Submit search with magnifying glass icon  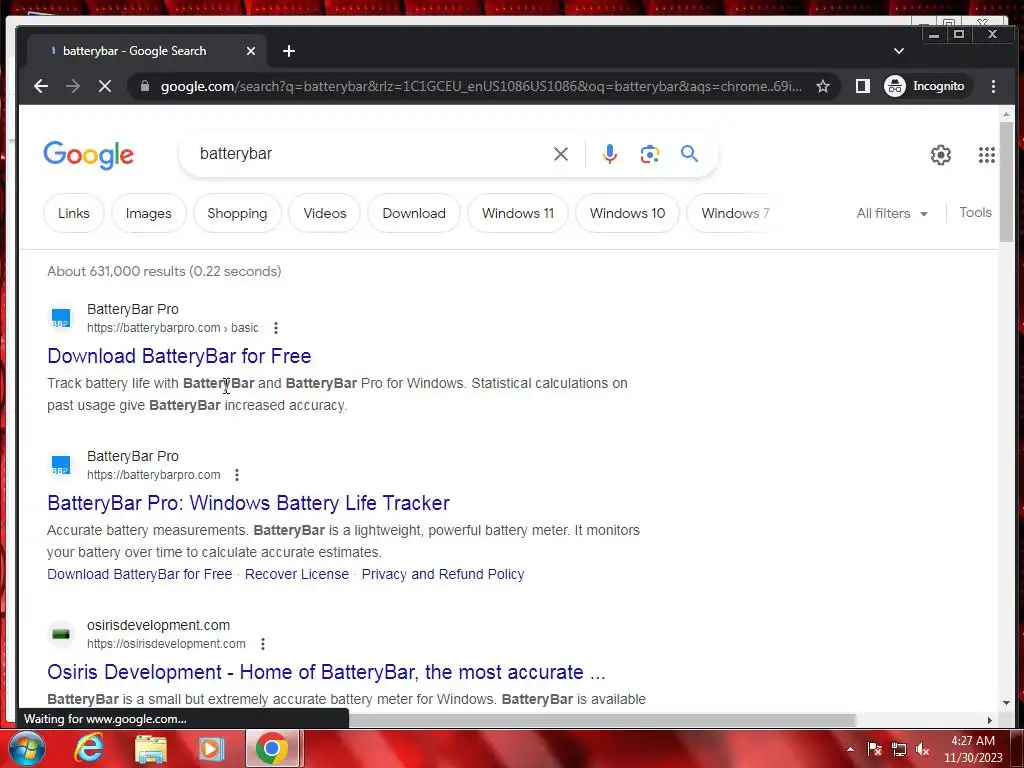point(690,154)
